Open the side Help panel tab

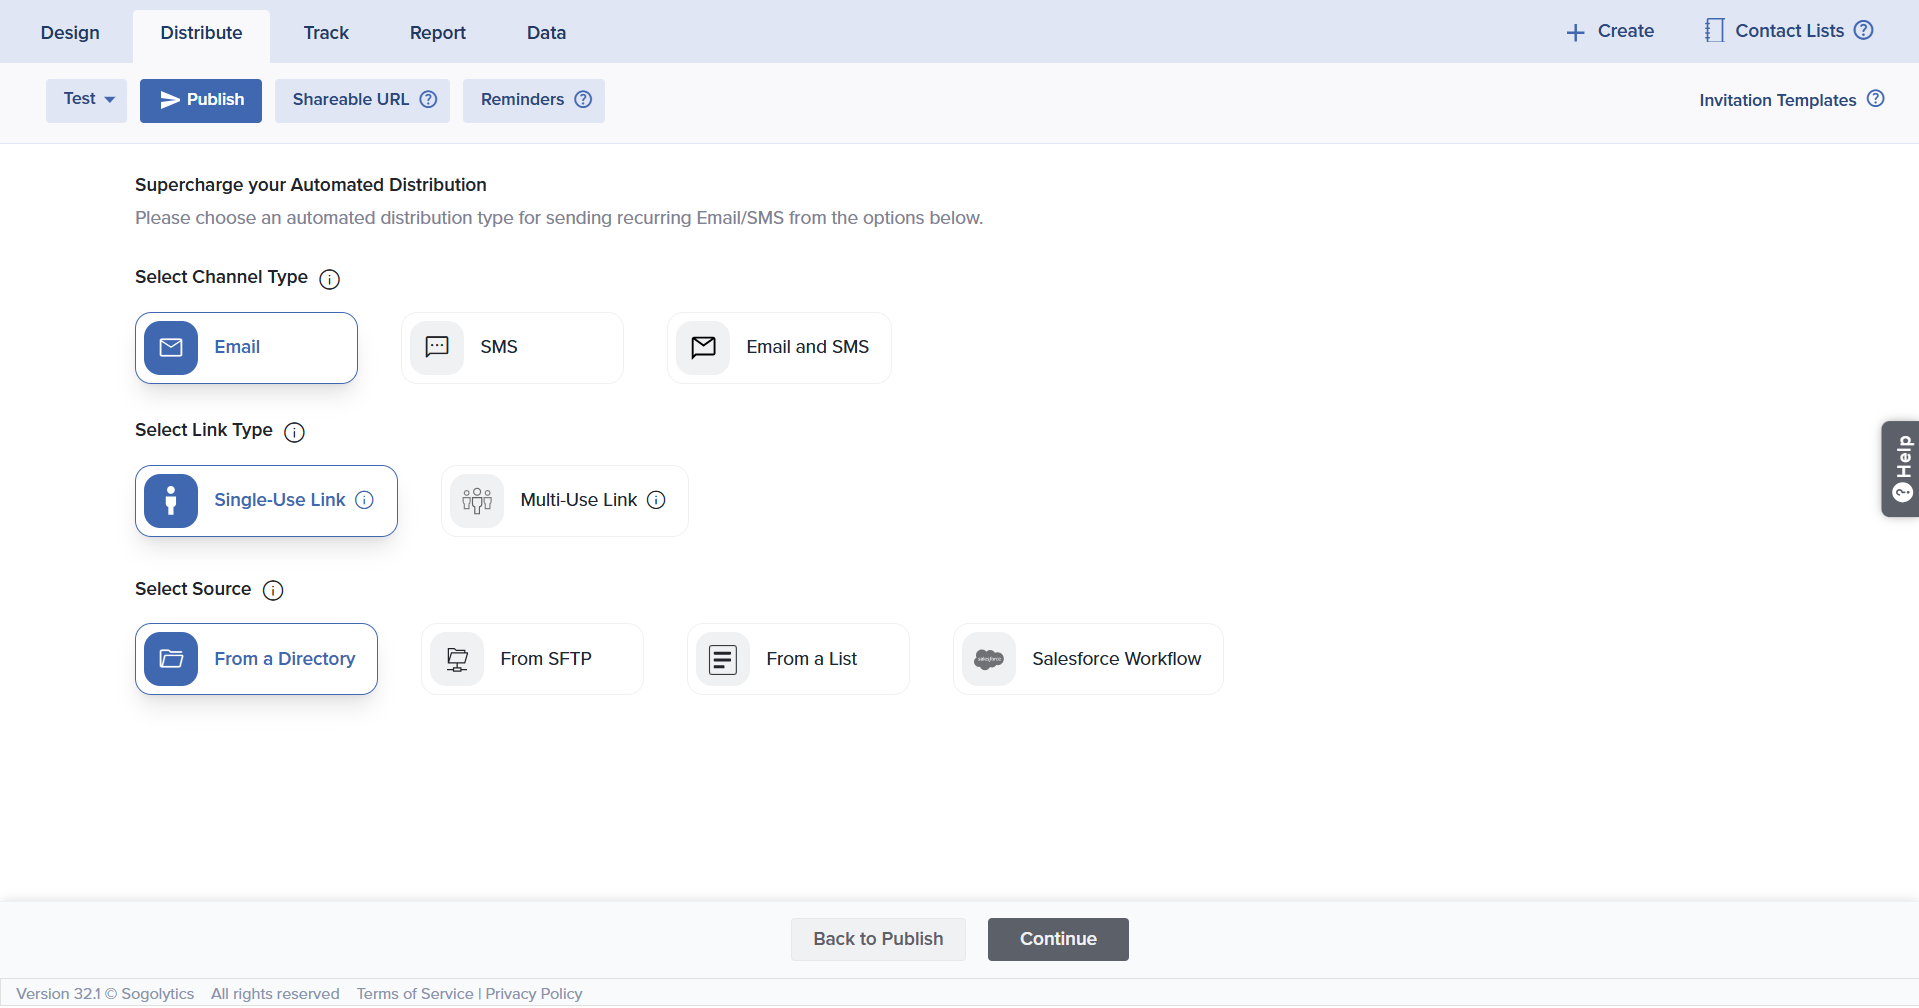1901,469
